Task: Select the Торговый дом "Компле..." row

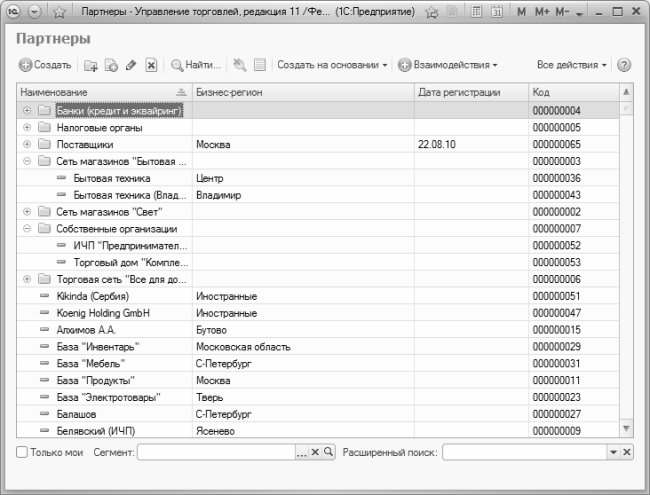Action: (x=318, y=262)
